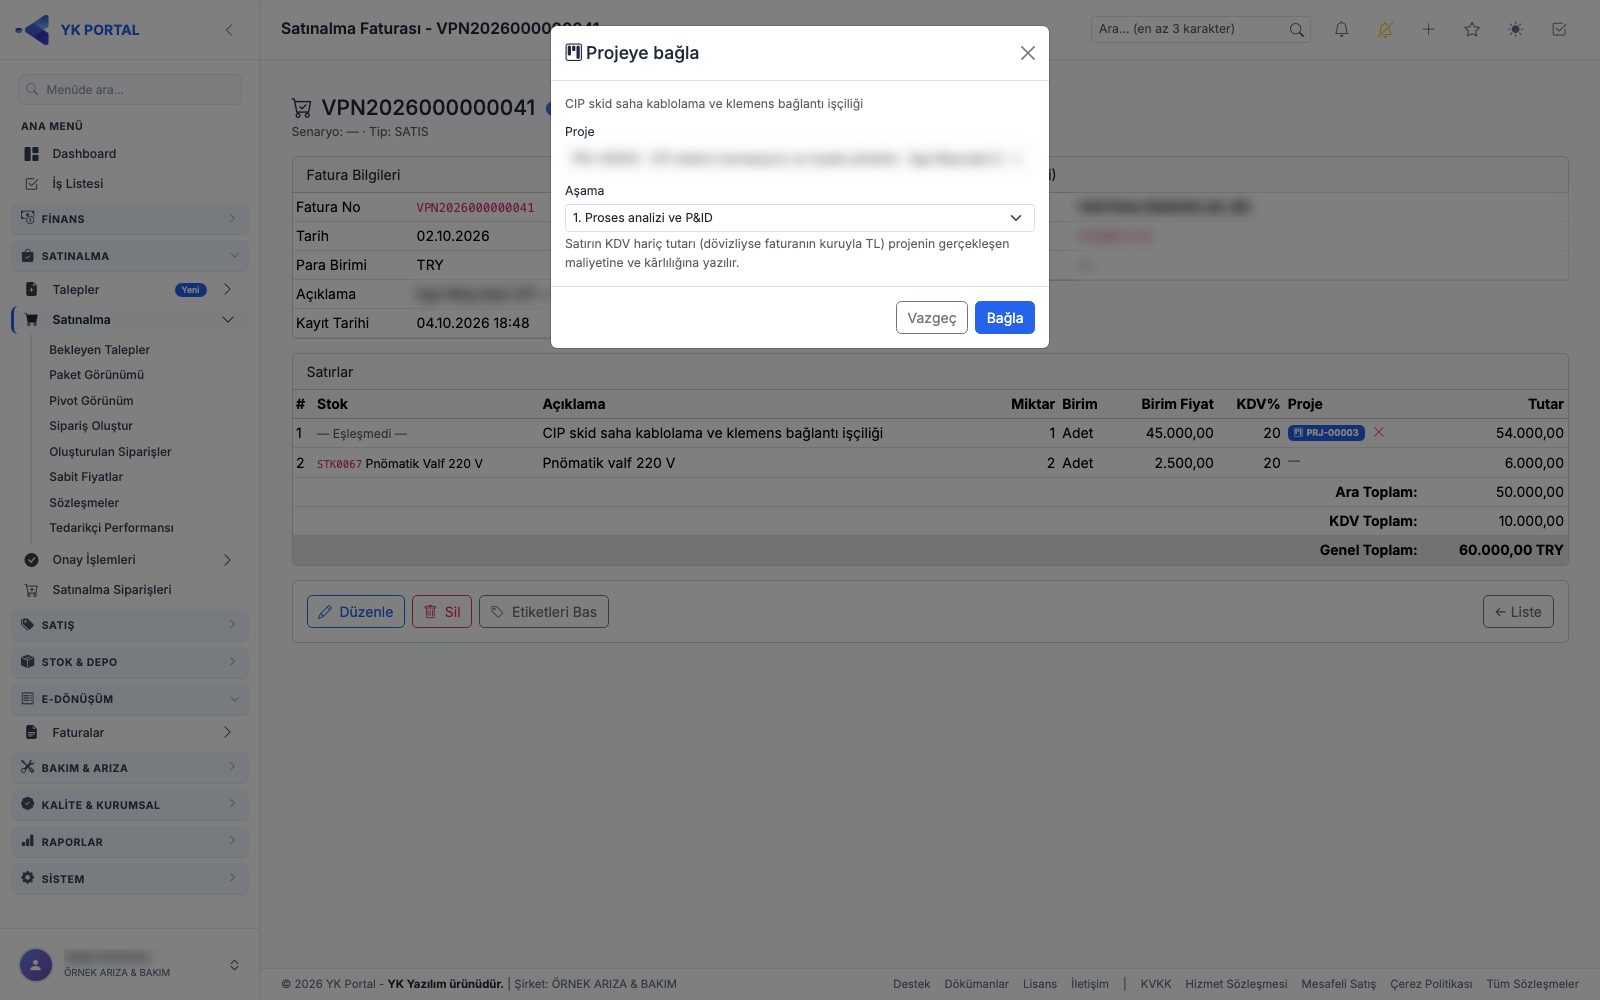Open the notifications bell icon
The width and height of the screenshot is (1600, 1000).
tap(1341, 29)
